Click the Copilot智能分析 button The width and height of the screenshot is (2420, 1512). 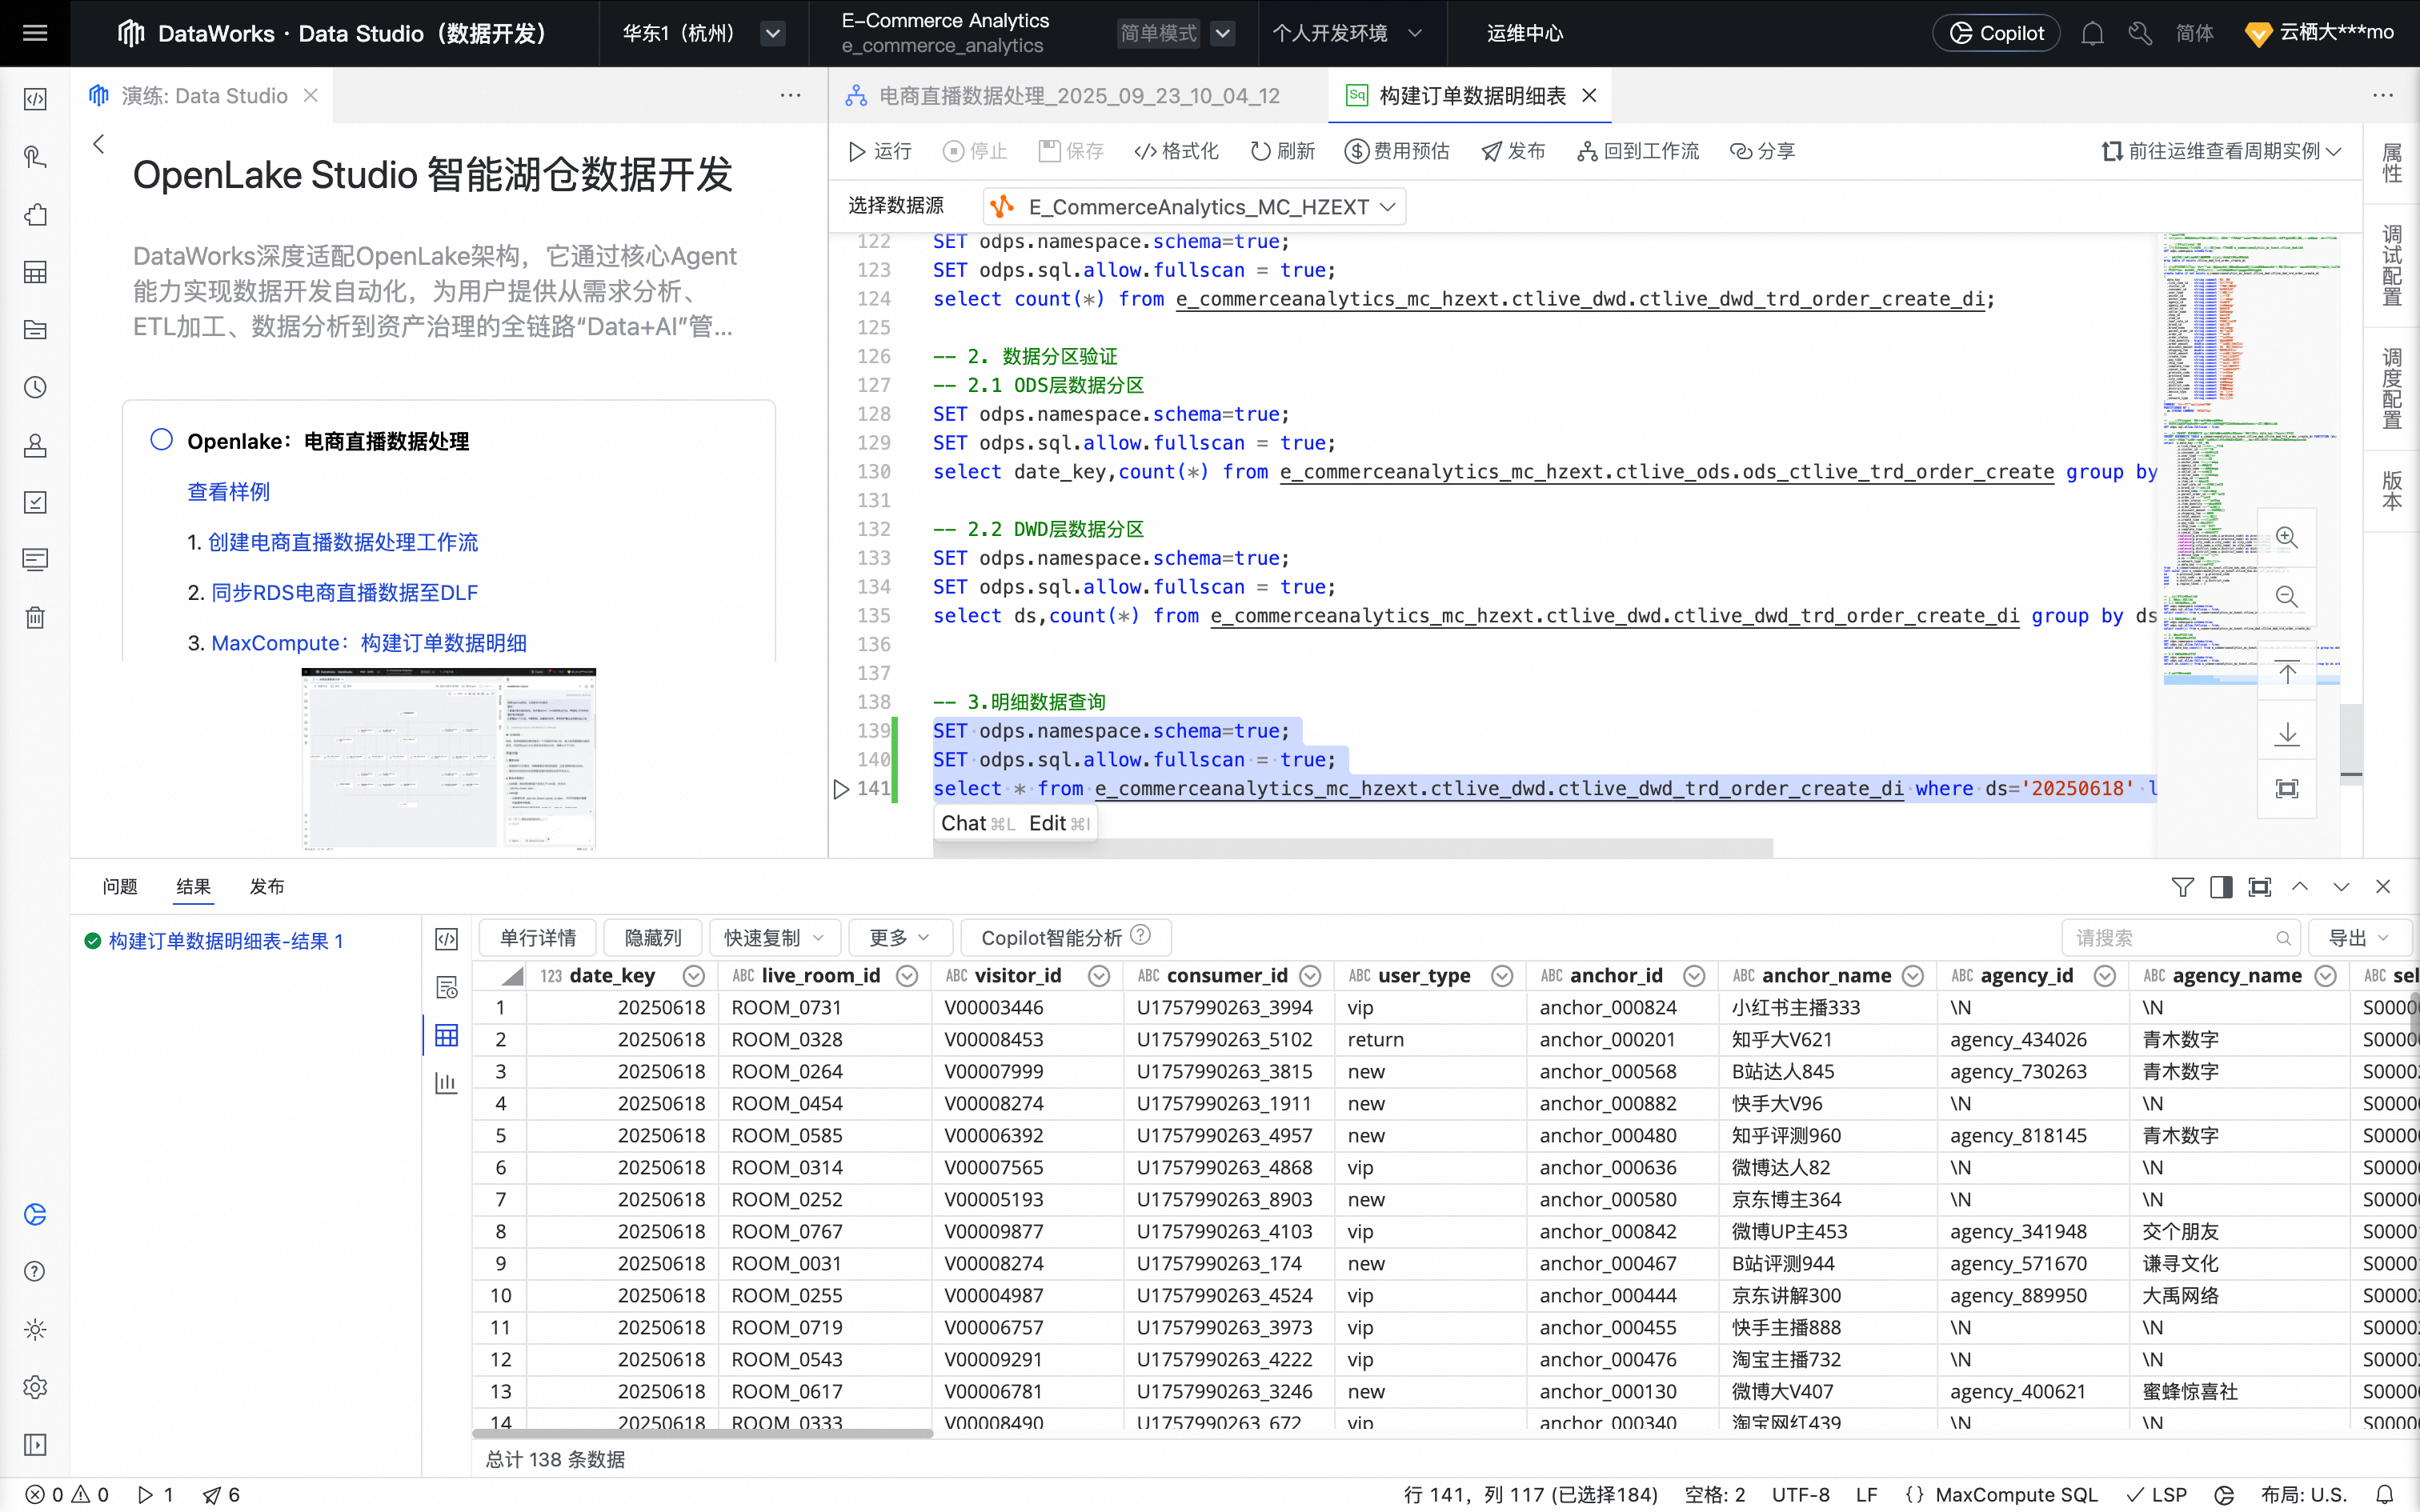click(x=1051, y=938)
